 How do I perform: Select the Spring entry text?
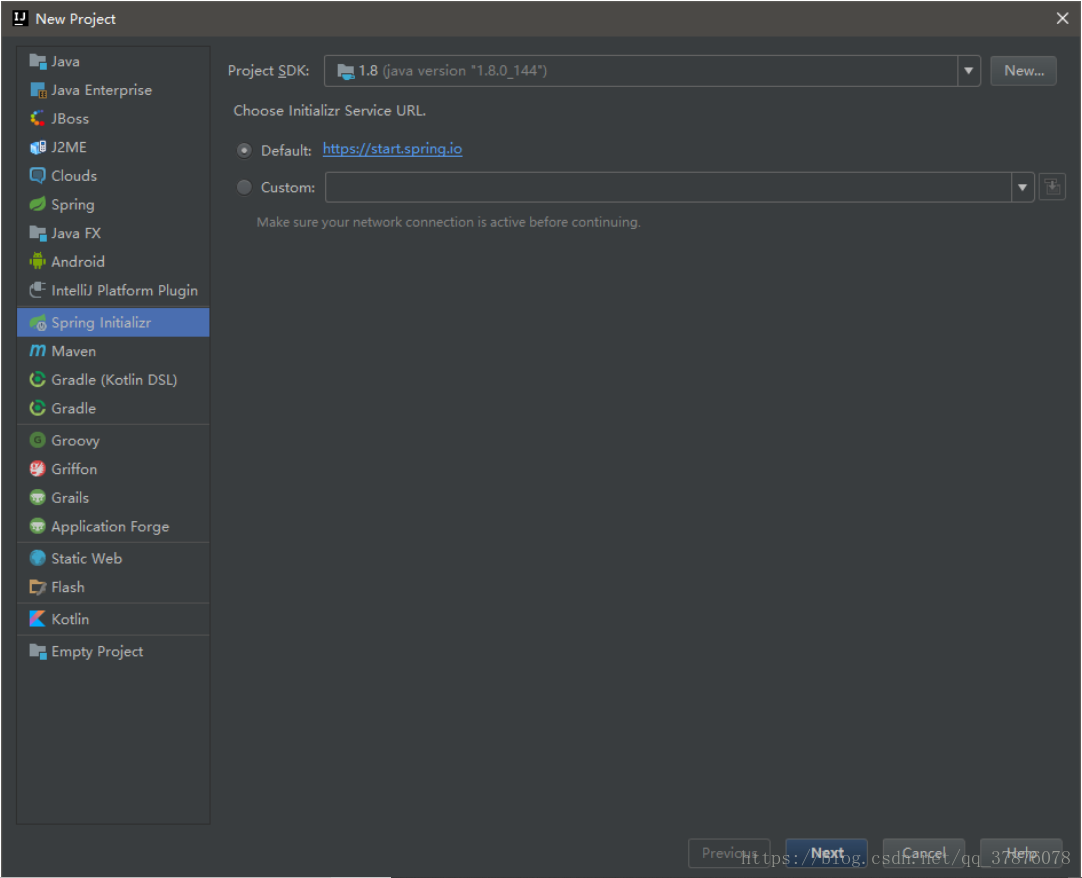tap(72, 204)
